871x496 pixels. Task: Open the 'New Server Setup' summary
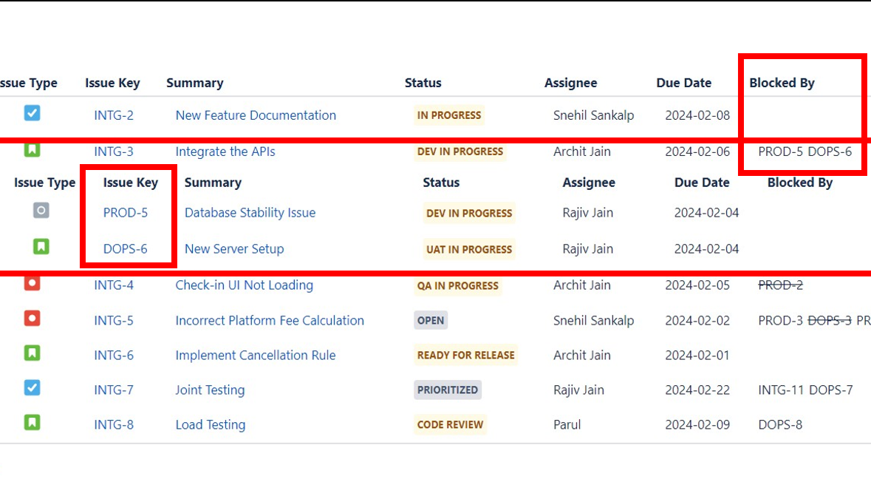[x=234, y=249]
